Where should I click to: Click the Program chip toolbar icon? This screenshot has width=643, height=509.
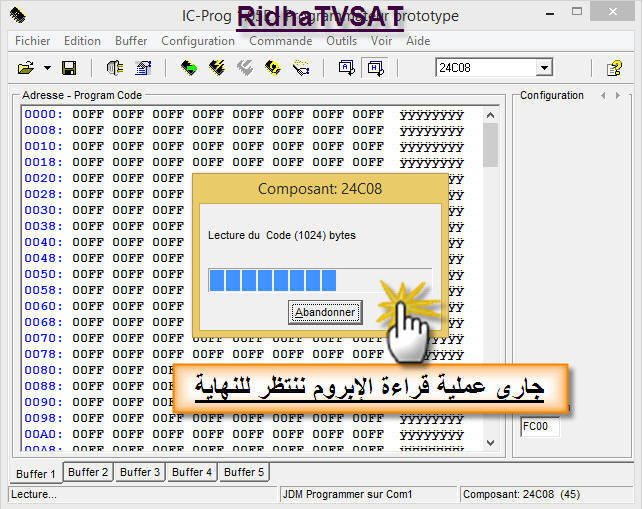[216, 68]
